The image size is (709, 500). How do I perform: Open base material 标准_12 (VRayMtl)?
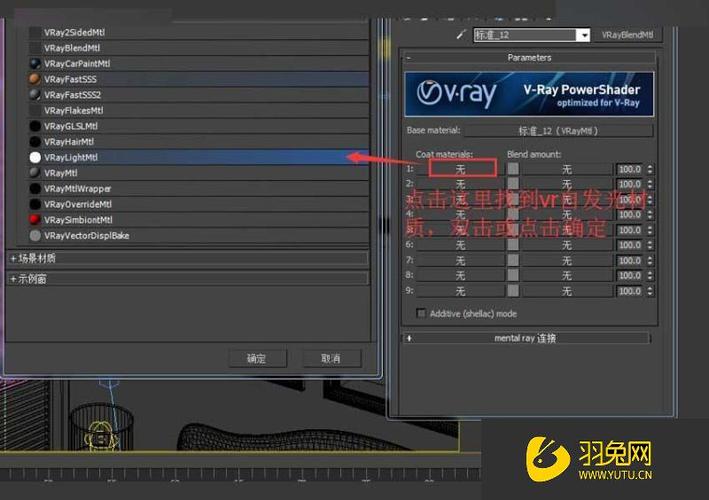(x=558, y=131)
